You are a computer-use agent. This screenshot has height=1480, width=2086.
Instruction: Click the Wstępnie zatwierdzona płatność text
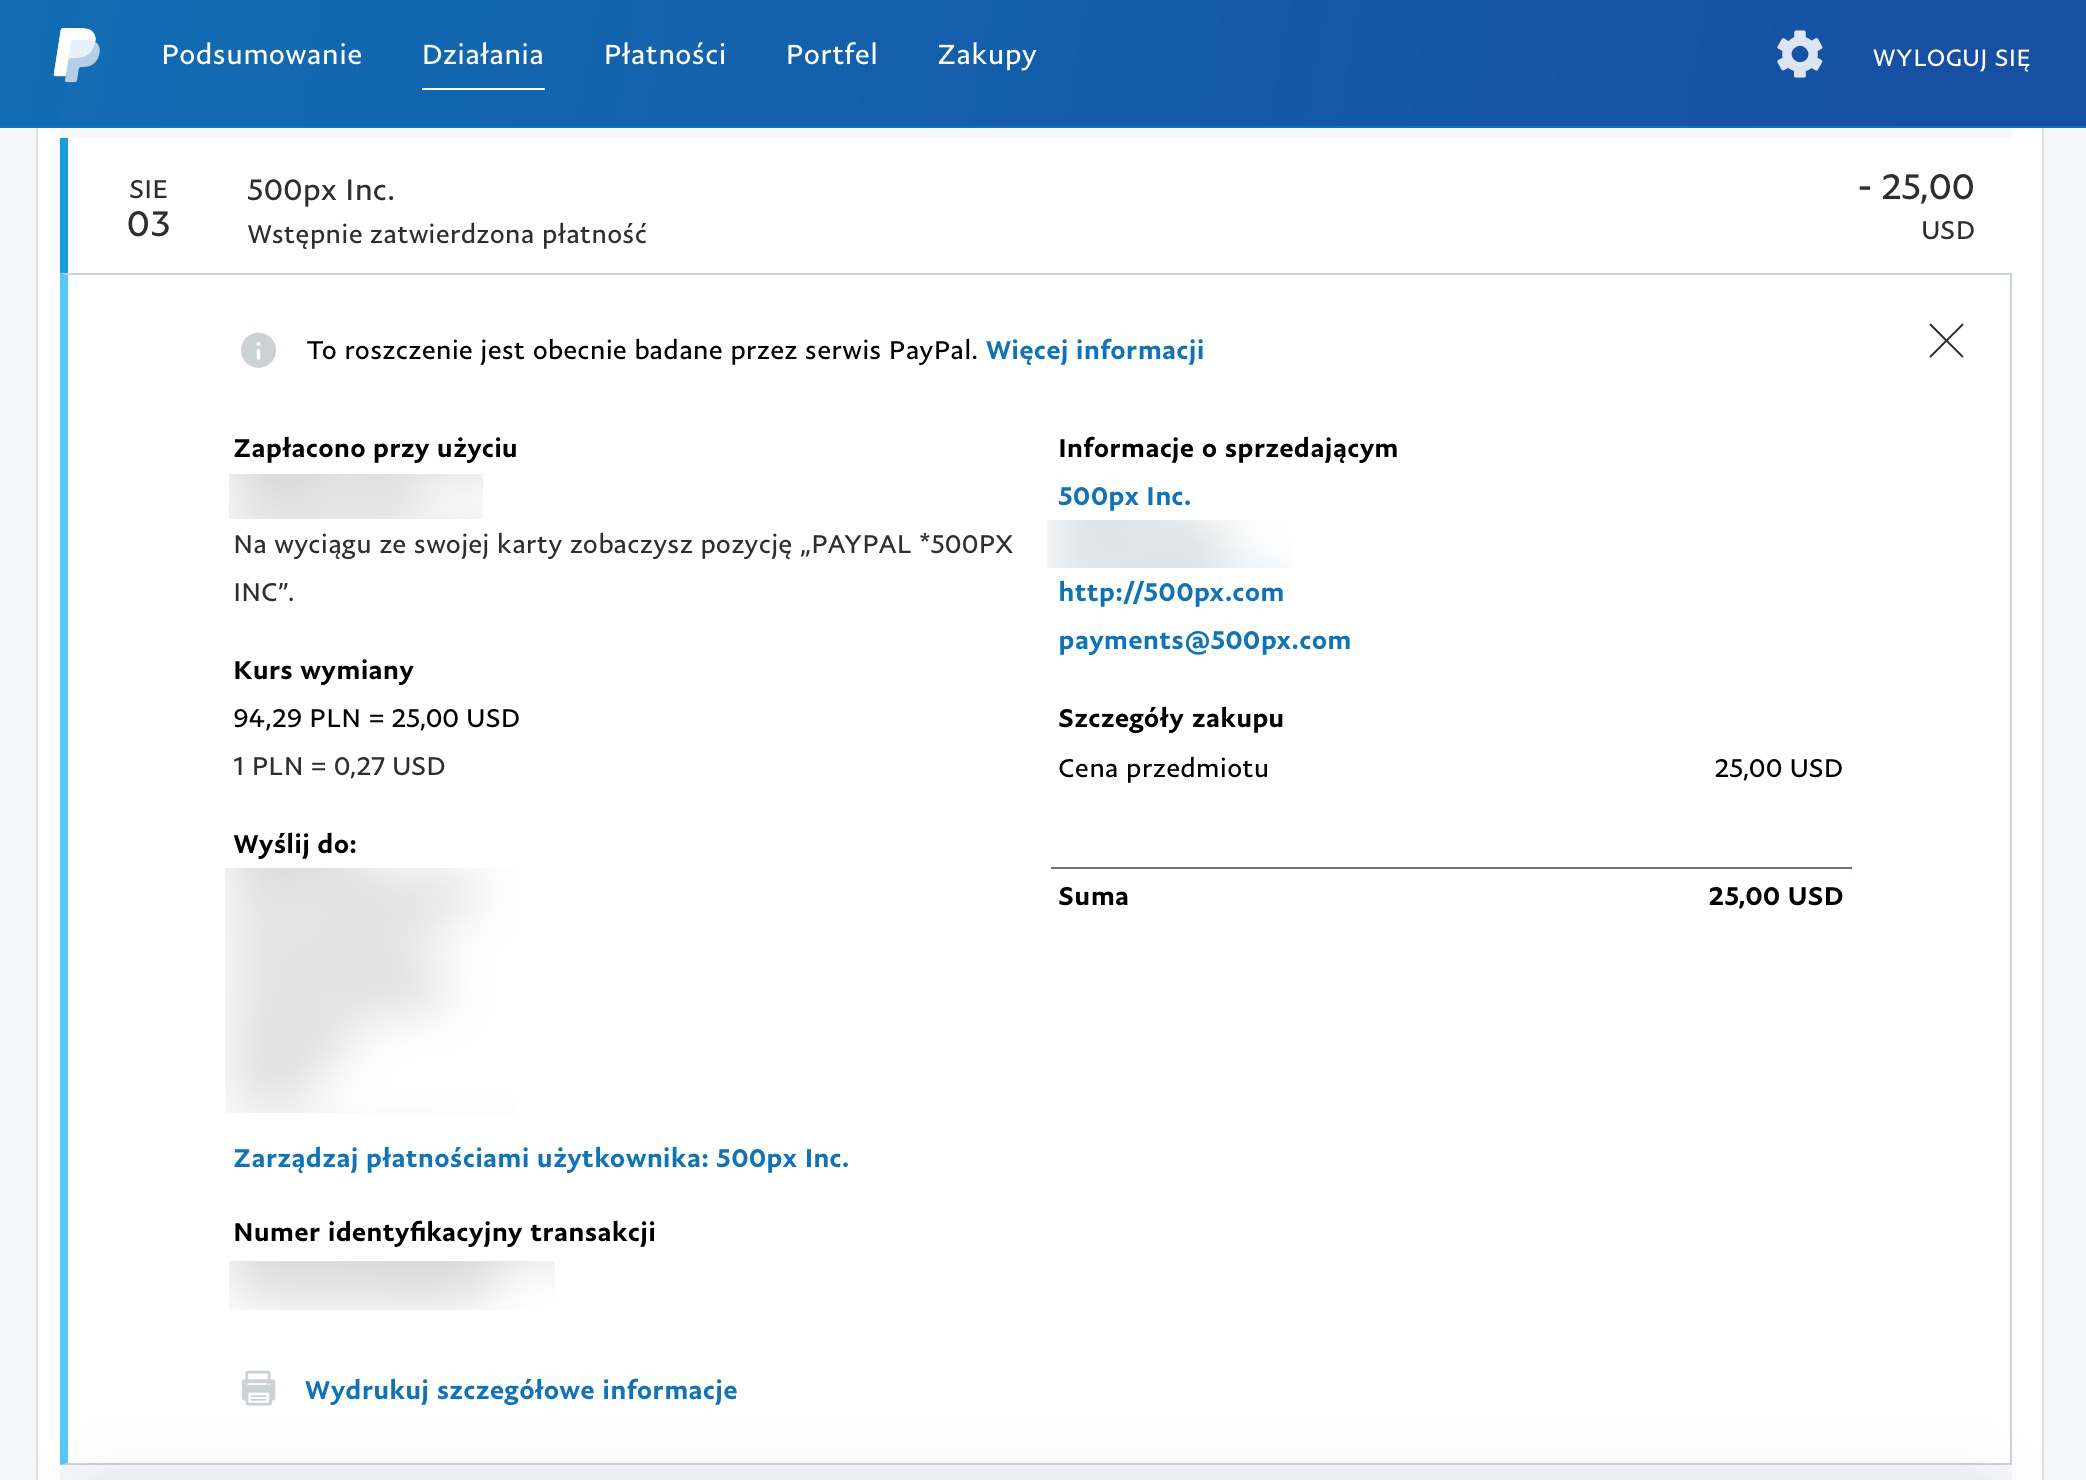point(447,235)
